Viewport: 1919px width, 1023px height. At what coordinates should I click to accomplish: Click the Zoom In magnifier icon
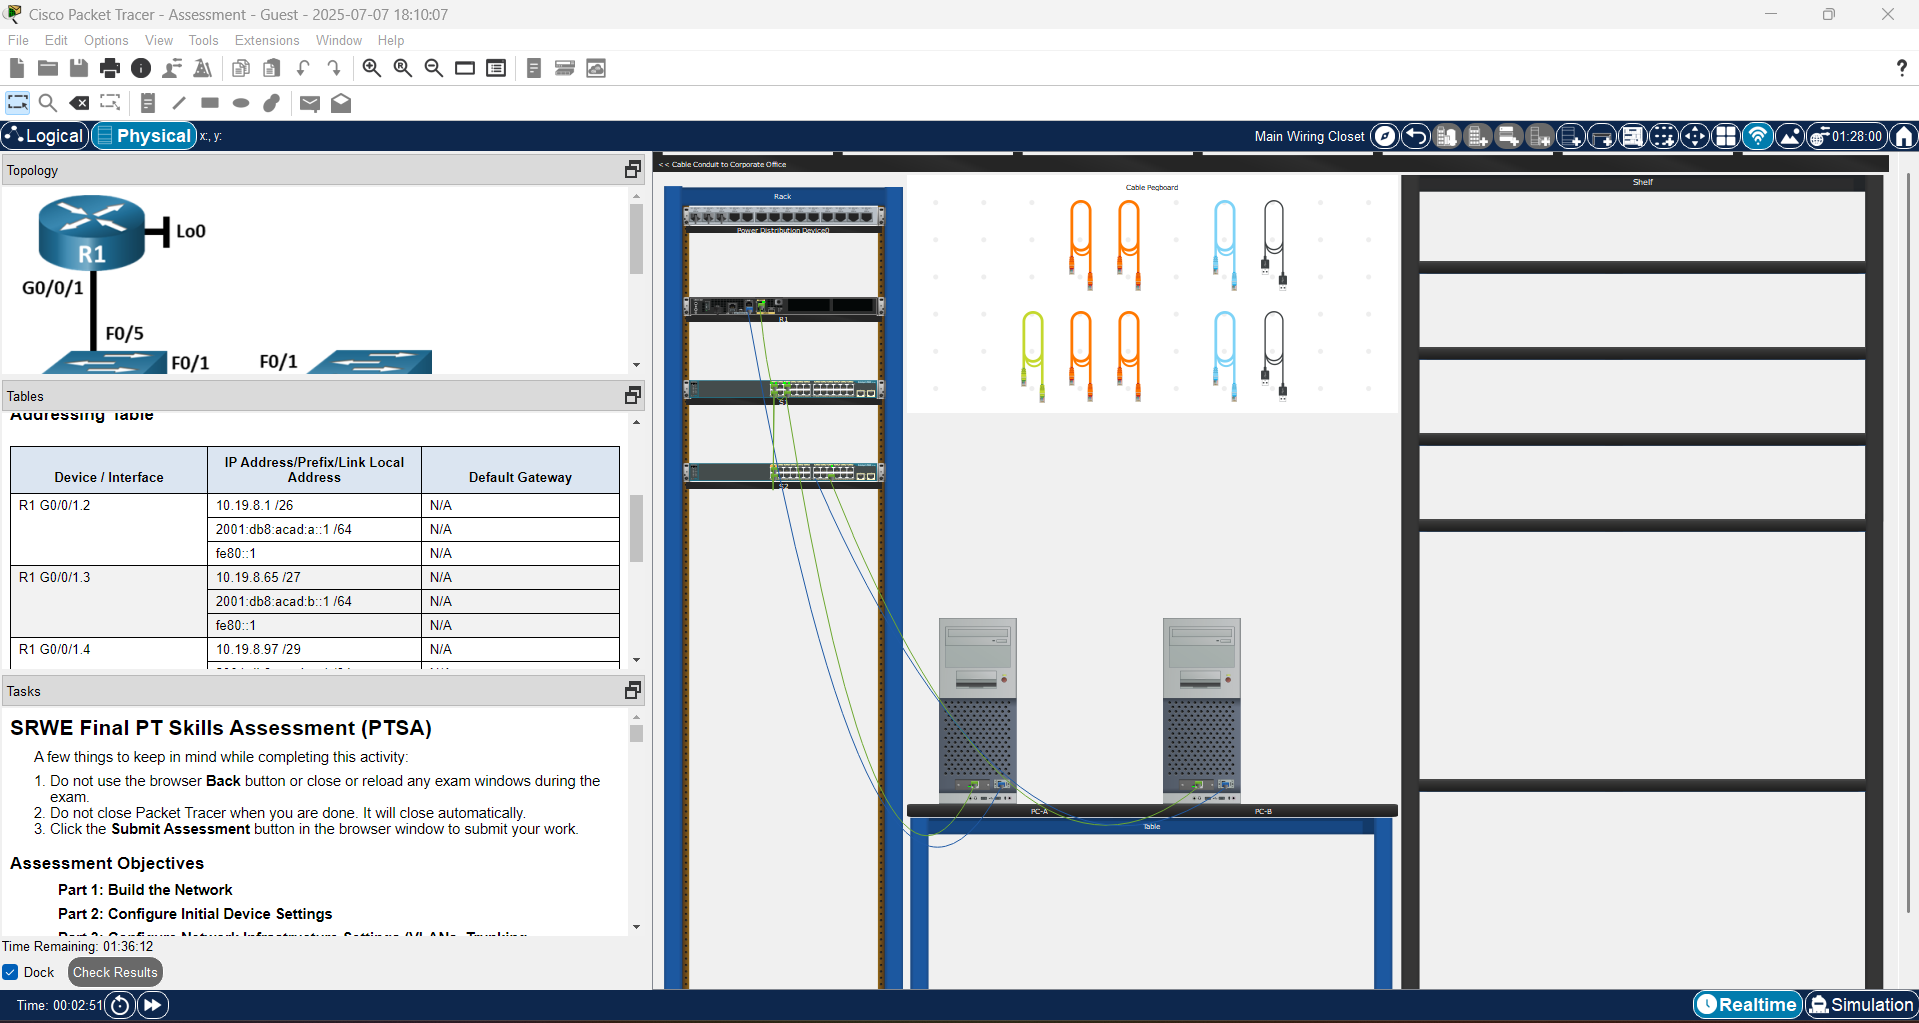(x=371, y=68)
